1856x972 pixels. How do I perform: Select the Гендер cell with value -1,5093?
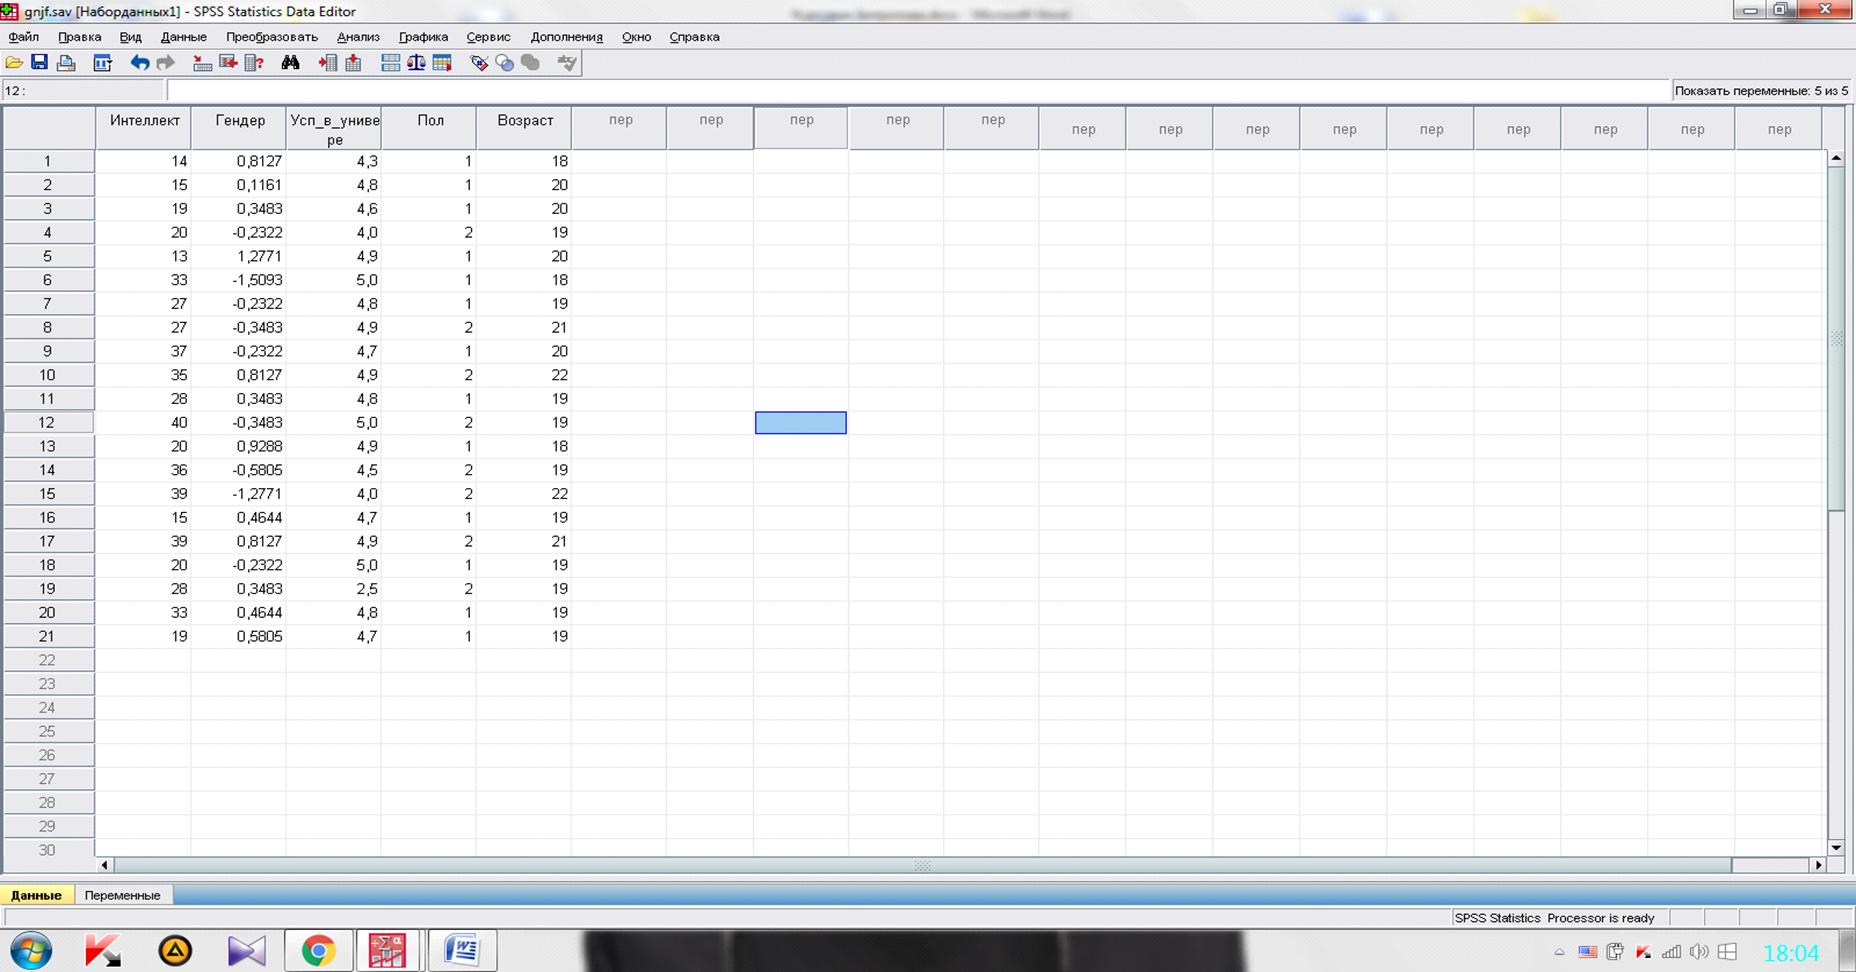(x=240, y=280)
